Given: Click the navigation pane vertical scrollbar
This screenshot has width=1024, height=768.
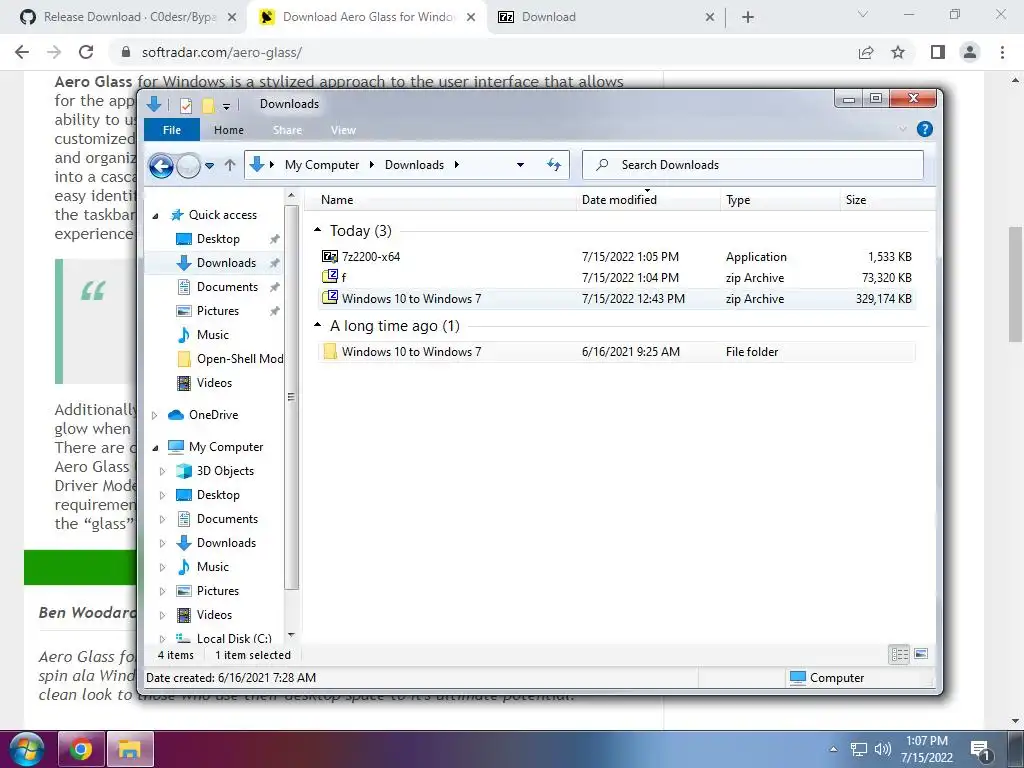Looking at the screenshot, I should (291, 397).
